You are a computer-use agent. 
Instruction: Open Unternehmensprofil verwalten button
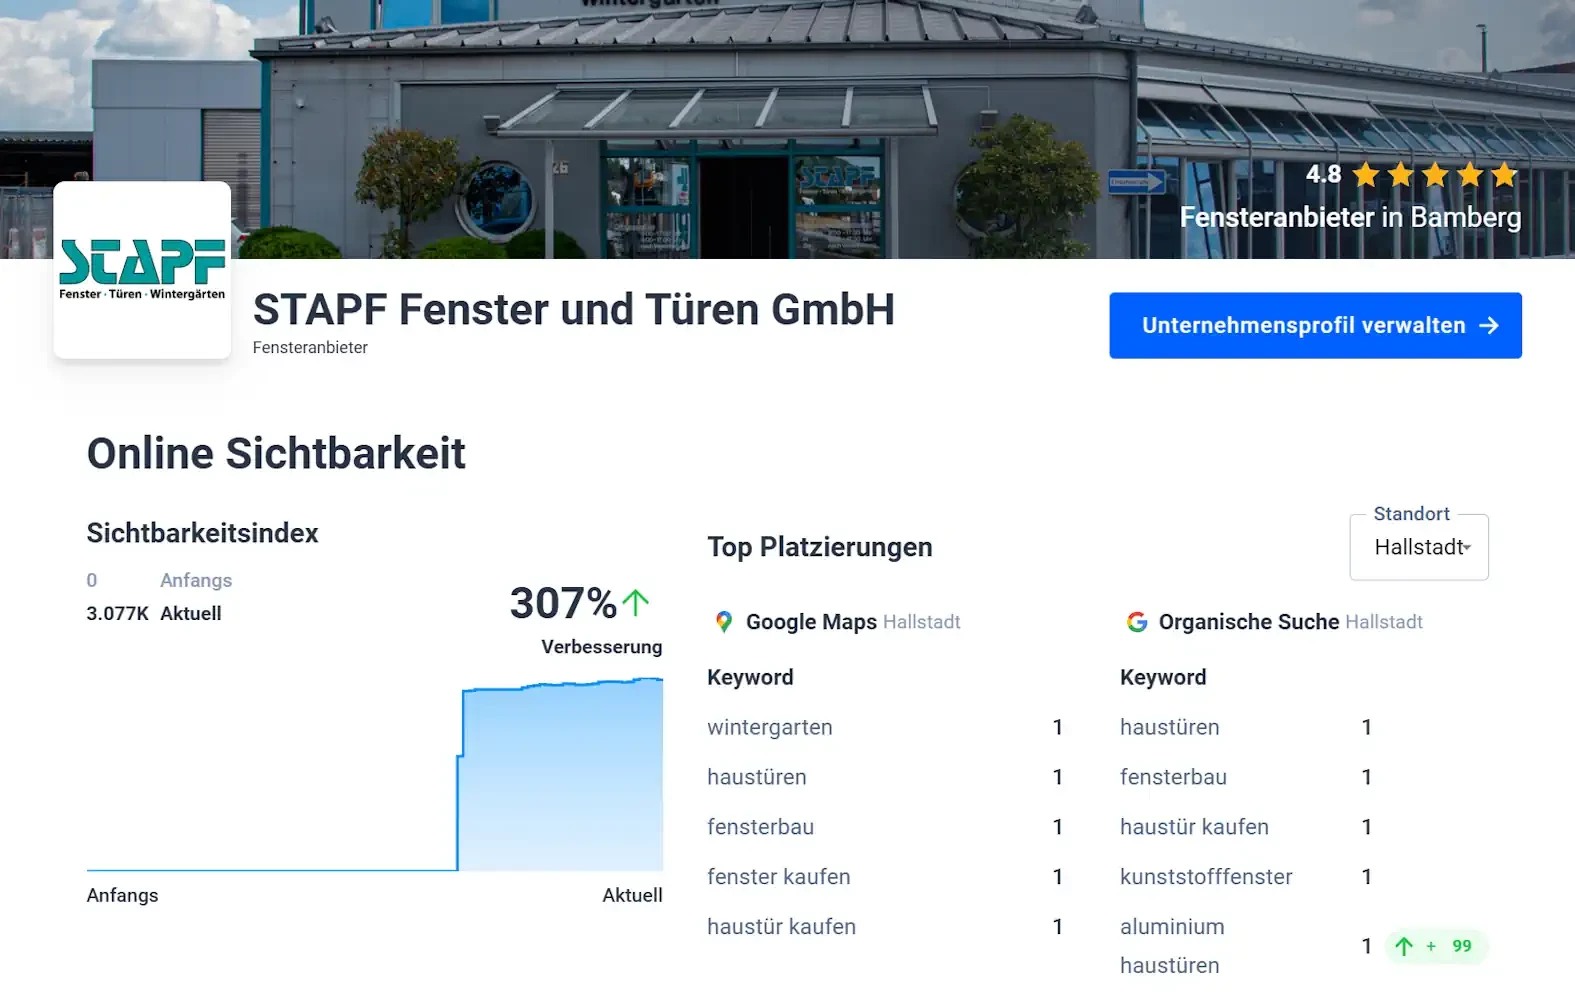[1315, 325]
